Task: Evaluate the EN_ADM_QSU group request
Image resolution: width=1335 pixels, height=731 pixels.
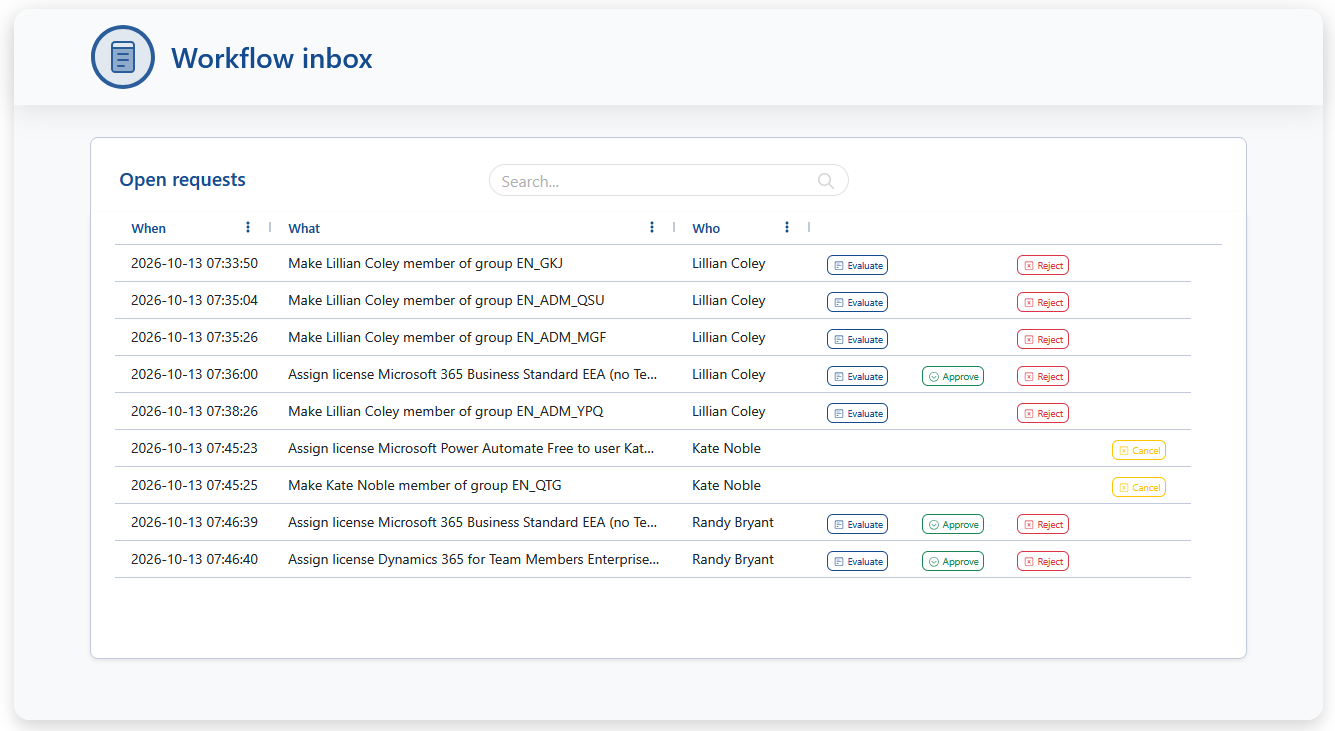Action: [x=857, y=302]
